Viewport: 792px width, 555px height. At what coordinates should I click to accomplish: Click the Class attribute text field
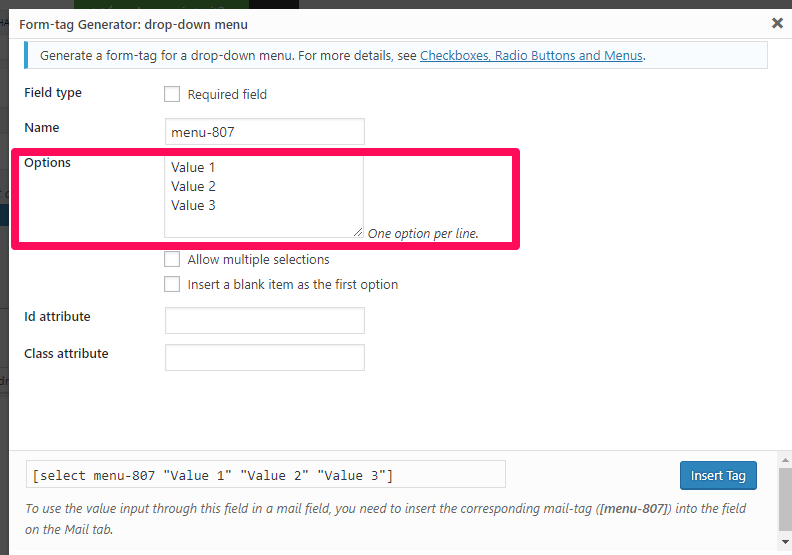coord(265,357)
